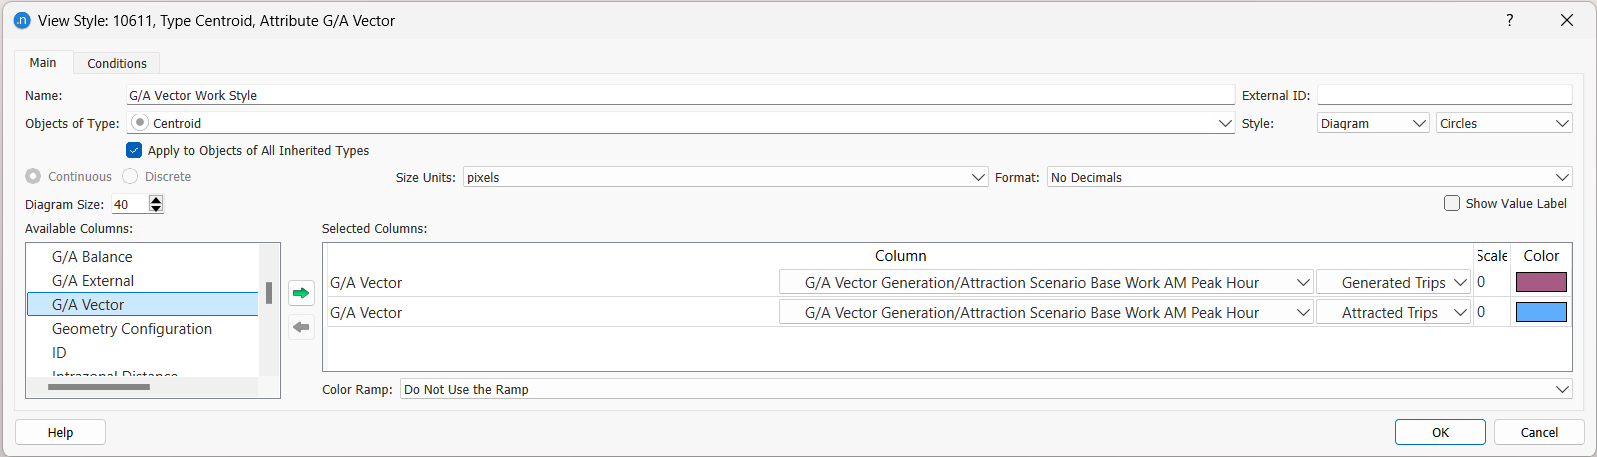The height and width of the screenshot is (457, 1597).
Task: Add selected column with green arrow
Action: pyautogui.click(x=301, y=293)
